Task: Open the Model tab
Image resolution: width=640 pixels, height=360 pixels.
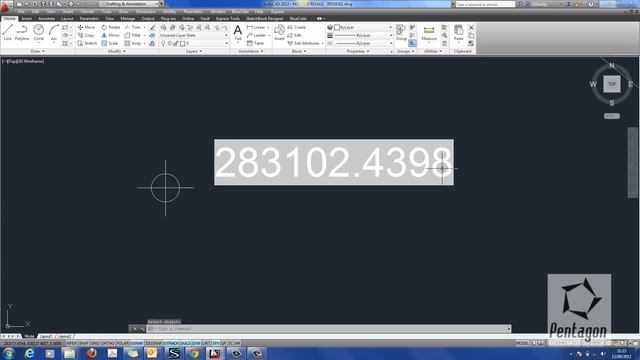Action: 29,336
